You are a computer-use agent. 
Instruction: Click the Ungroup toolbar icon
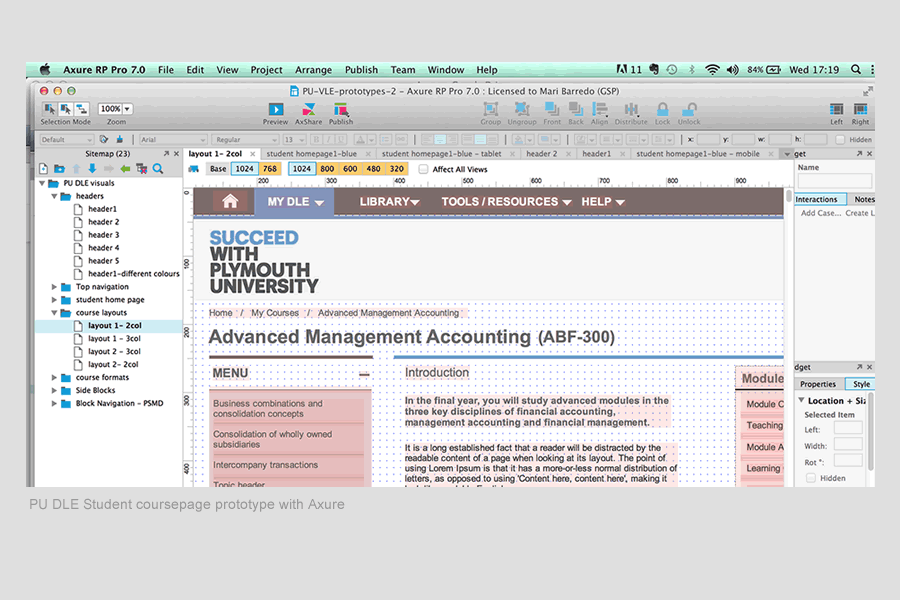click(x=522, y=109)
